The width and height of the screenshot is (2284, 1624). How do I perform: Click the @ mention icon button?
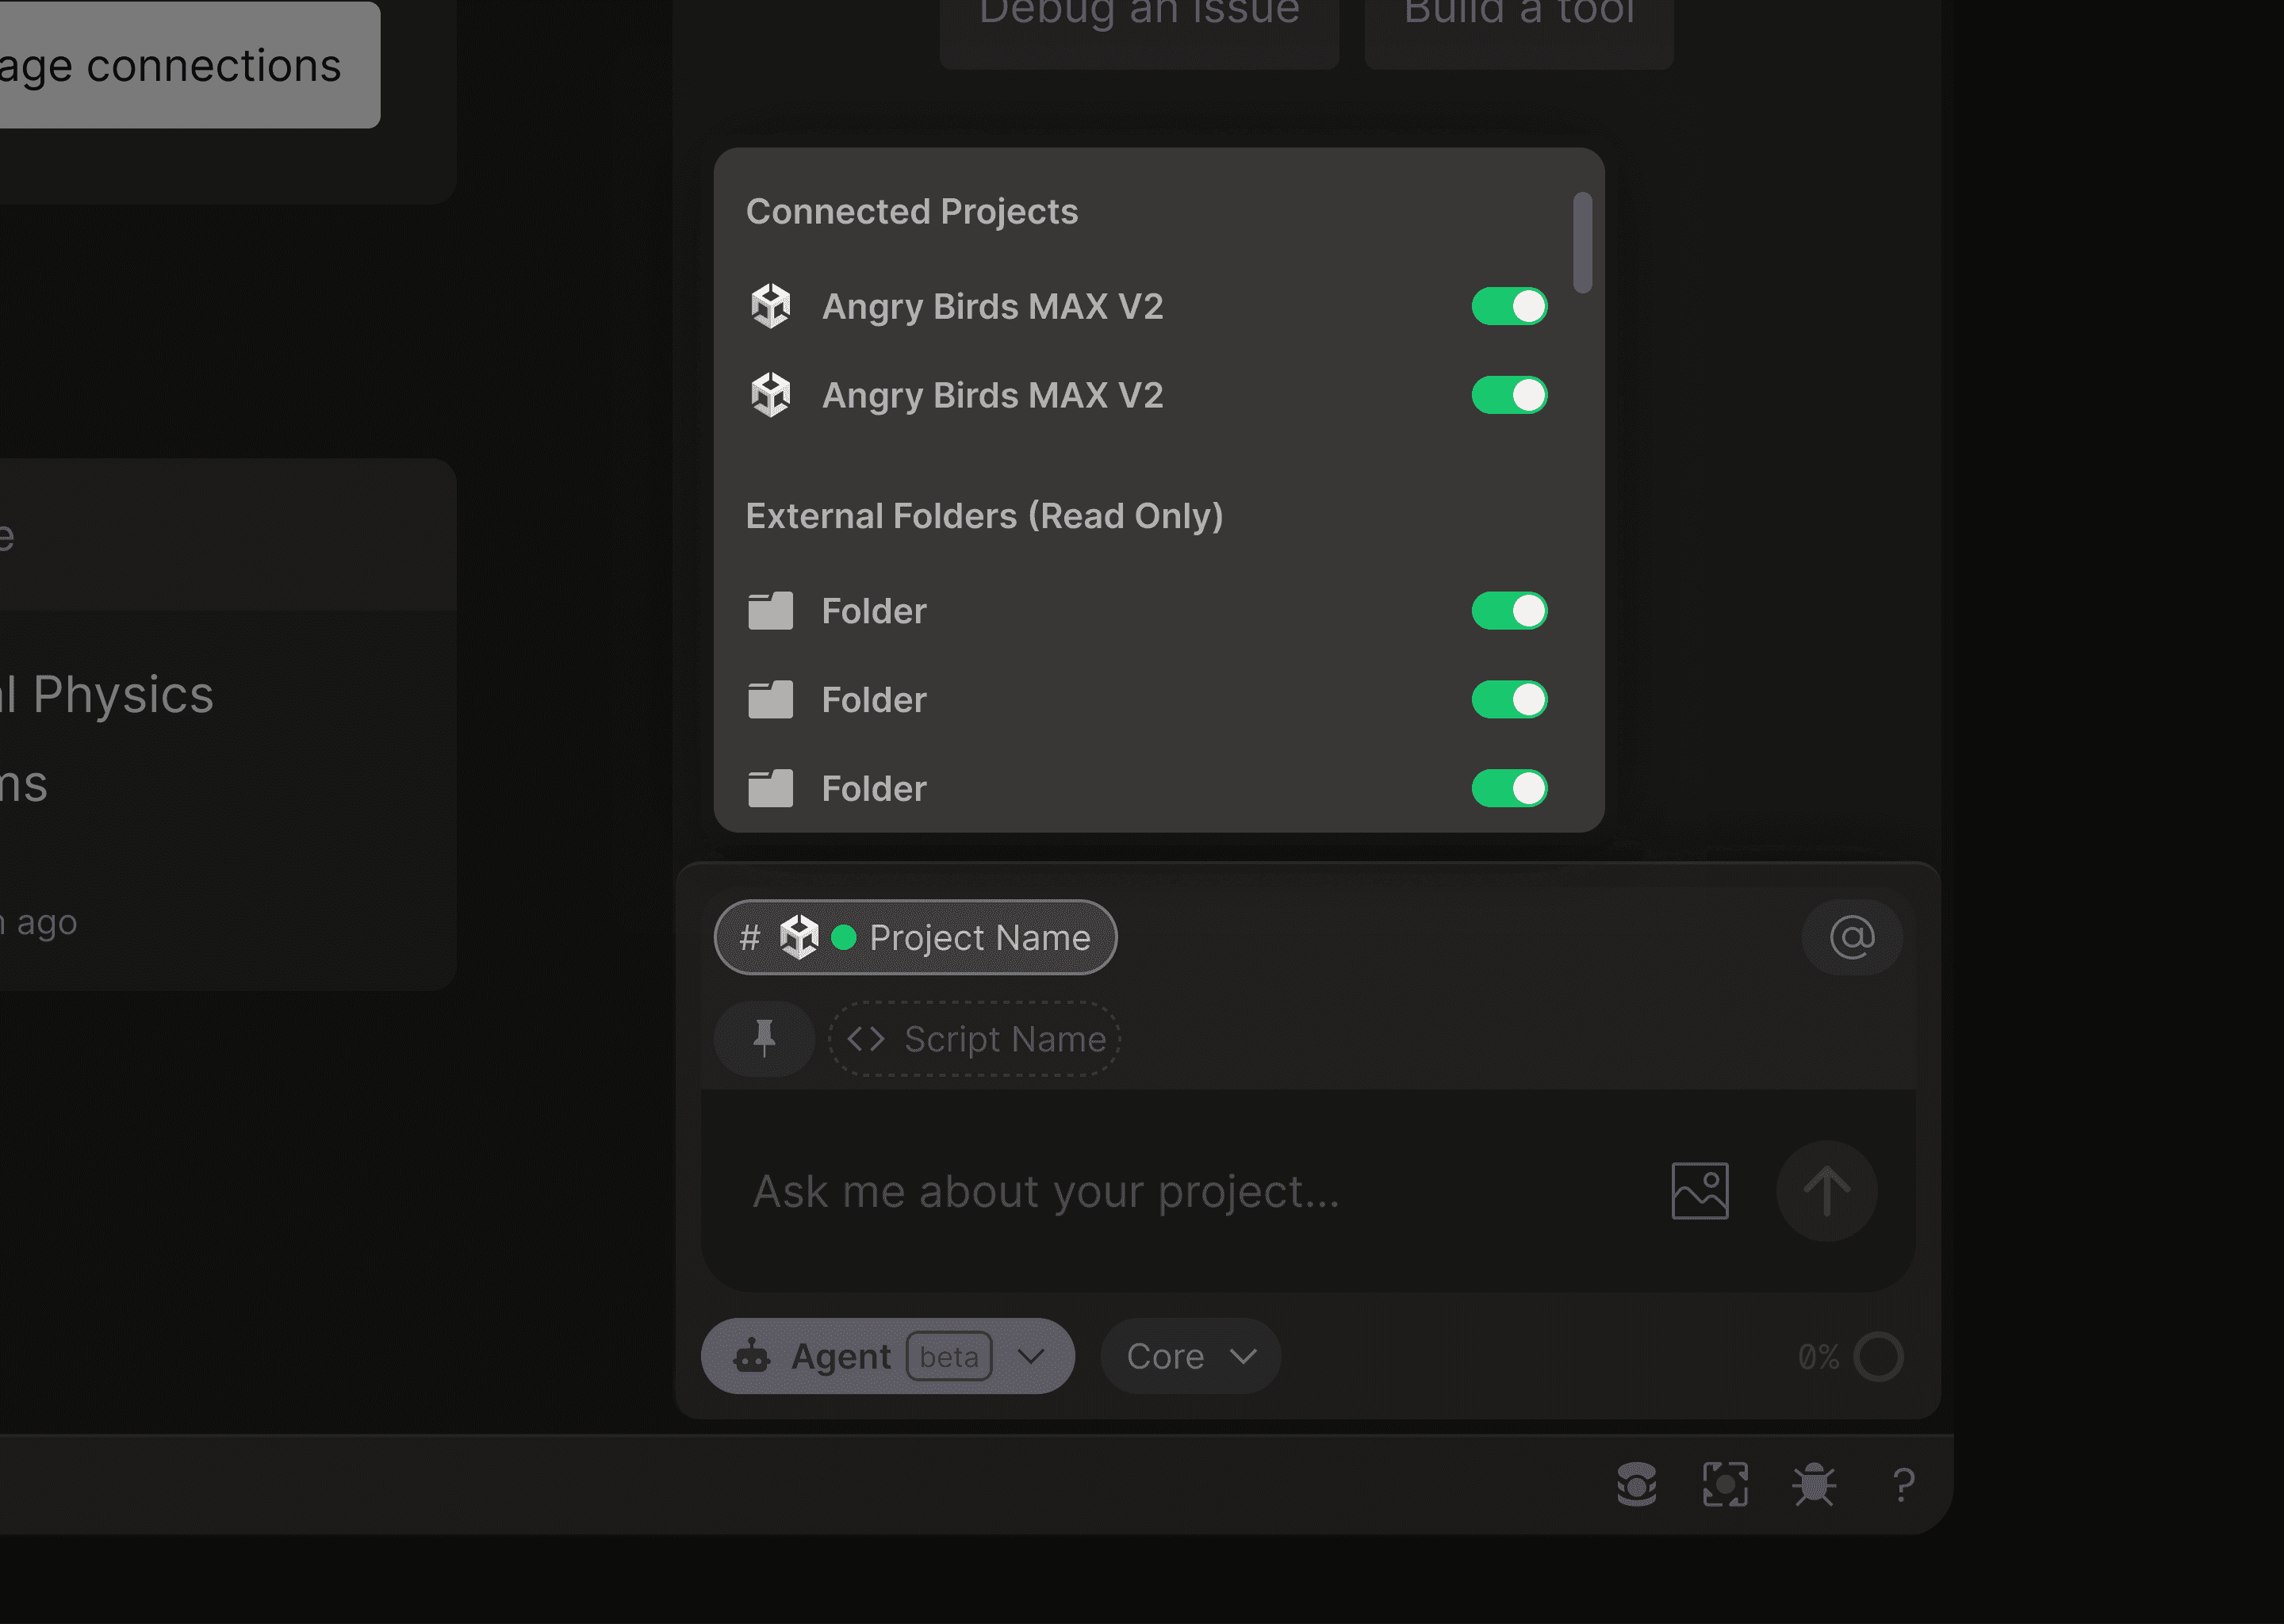[x=1851, y=937]
